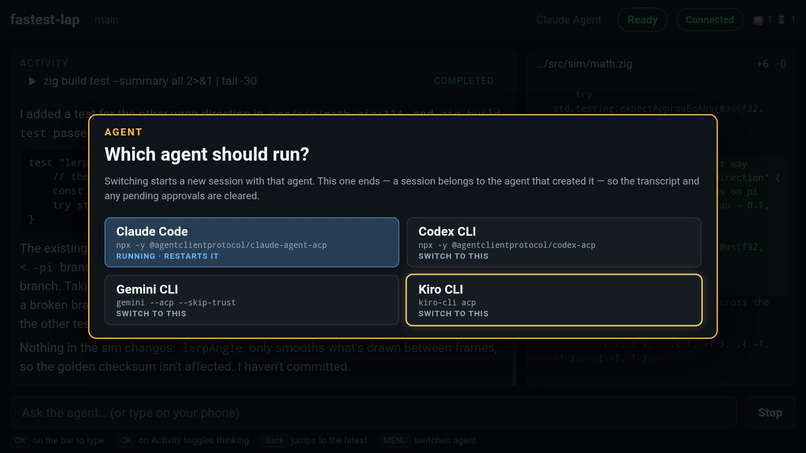Image resolution: width=806 pixels, height=453 pixels.
Task: Click the Connected status pill
Action: point(709,20)
